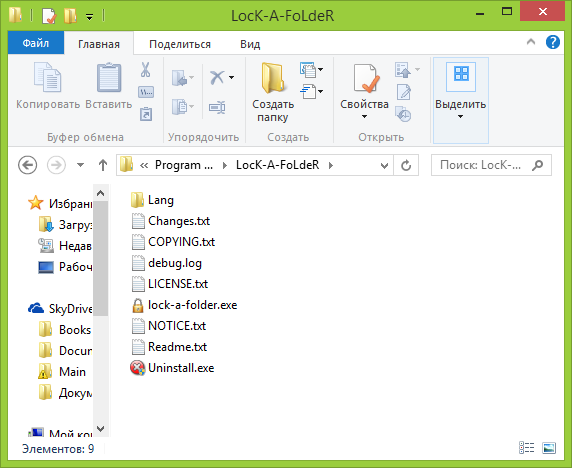572x468 pixels.
Task: Click the Properties icon in quick access toolbar
Action: point(49,16)
